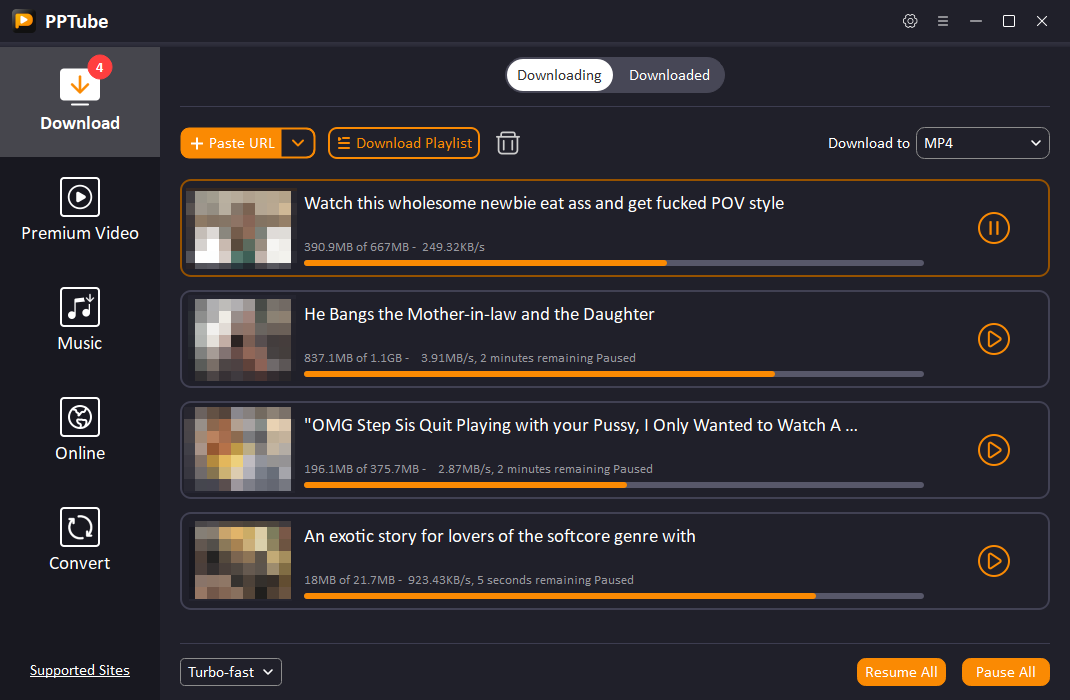1070x700 pixels.
Task: Resume the 'He Bangs the Mother-in-law' download
Action: 993,339
